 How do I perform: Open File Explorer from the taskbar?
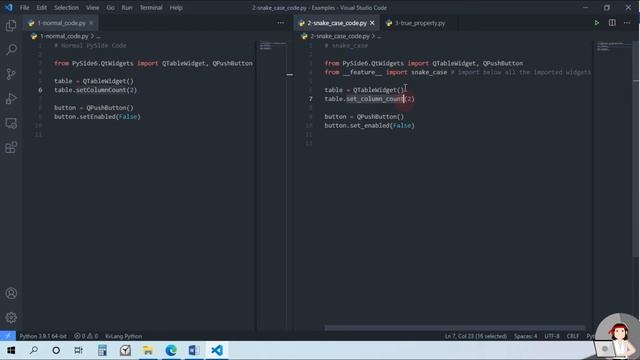coord(148,350)
